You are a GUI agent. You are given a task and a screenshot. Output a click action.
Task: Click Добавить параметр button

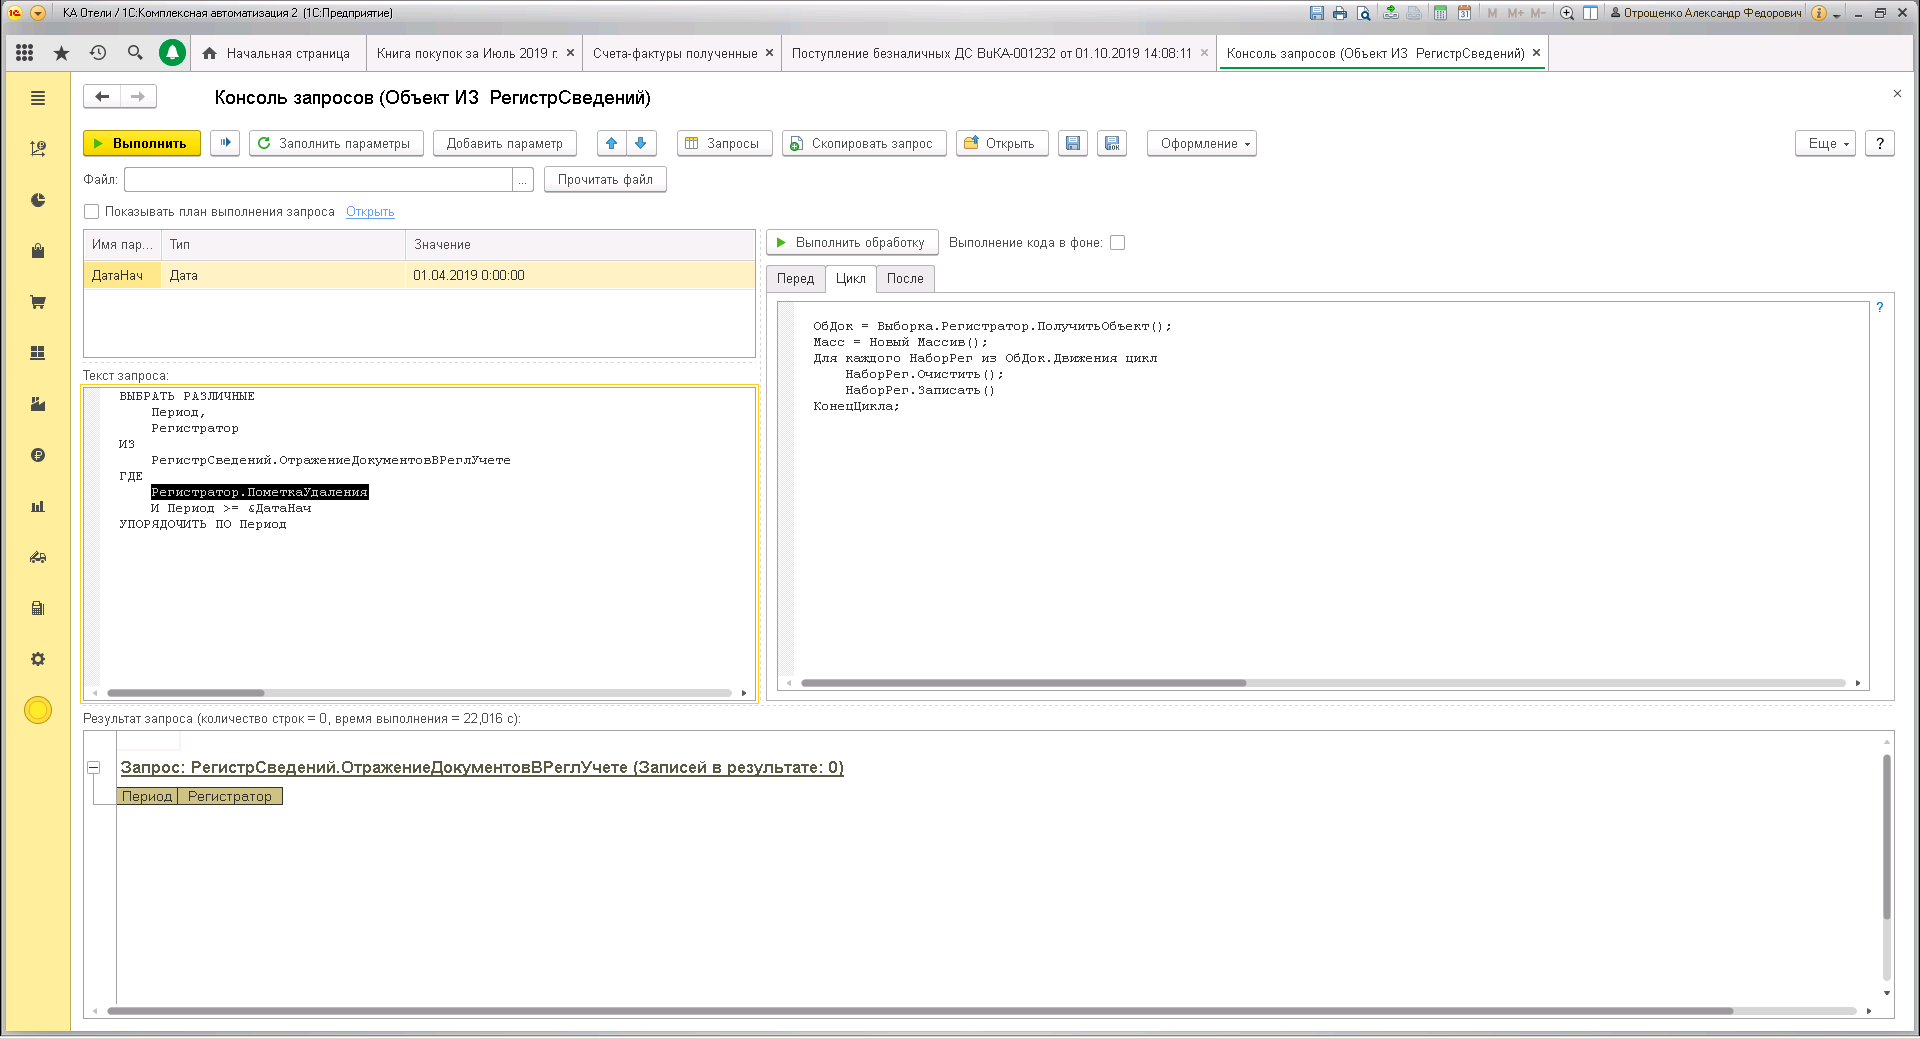tap(505, 143)
